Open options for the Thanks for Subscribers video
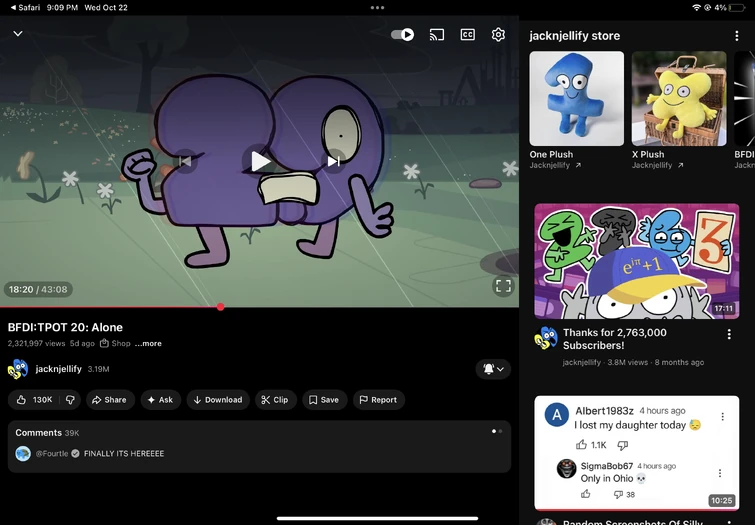 click(729, 334)
